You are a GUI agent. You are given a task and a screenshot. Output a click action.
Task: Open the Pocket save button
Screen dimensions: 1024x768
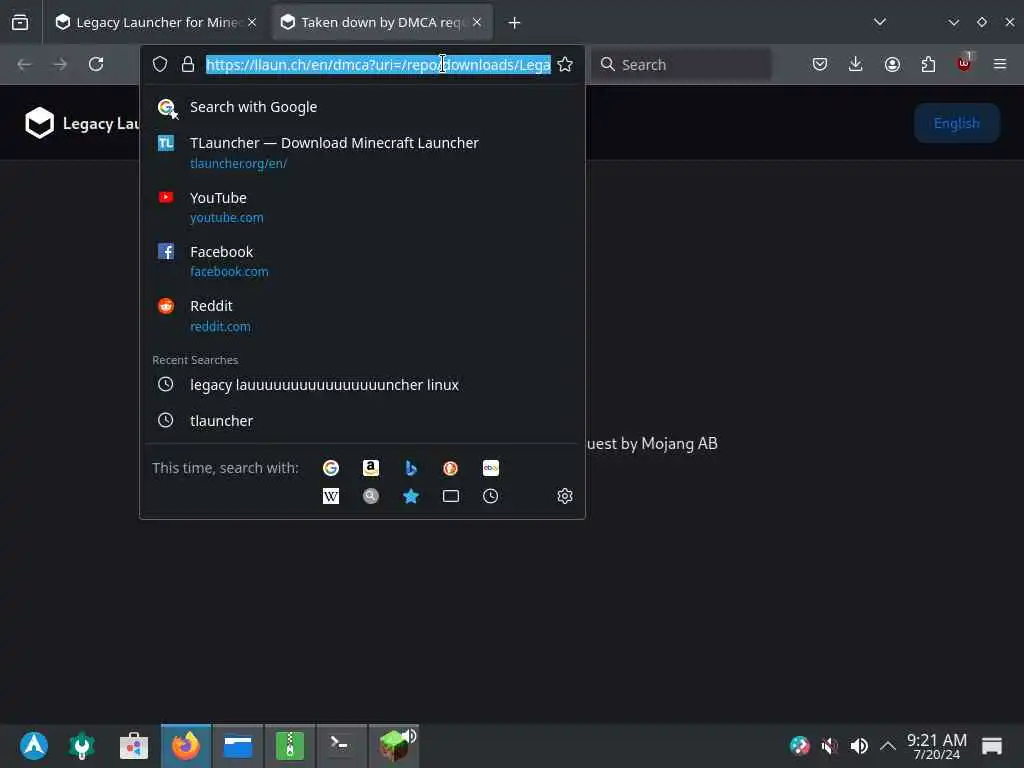pos(820,64)
